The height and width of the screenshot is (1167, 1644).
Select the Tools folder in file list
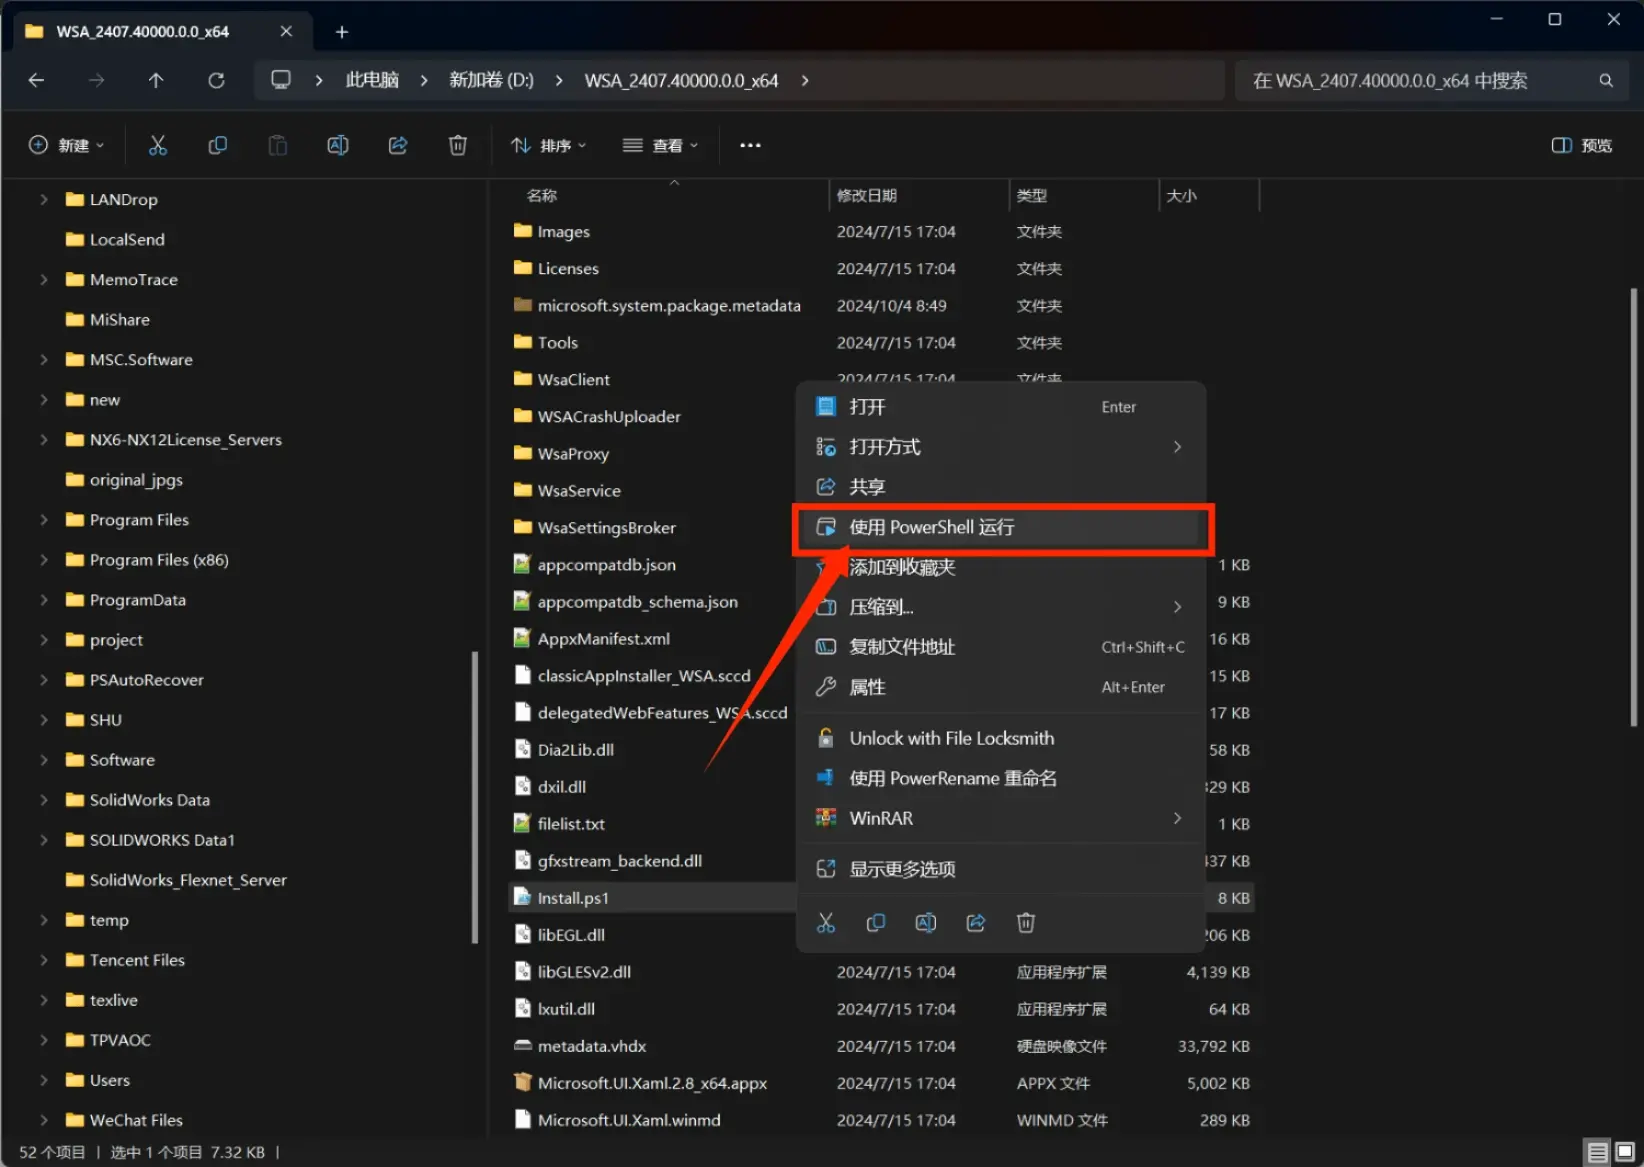[x=558, y=342]
